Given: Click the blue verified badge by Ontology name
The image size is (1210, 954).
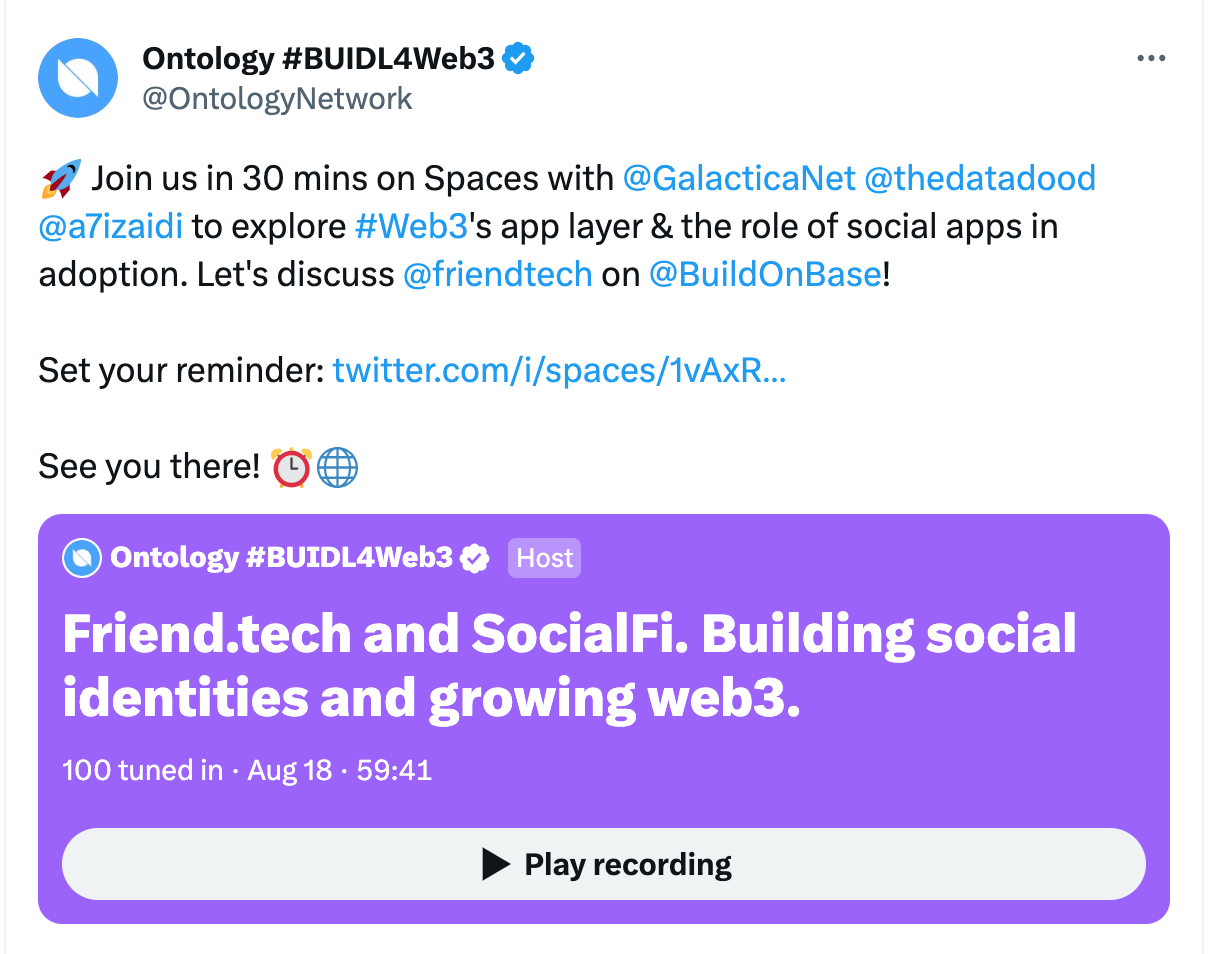Looking at the screenshot, I should tap(518, 59).
